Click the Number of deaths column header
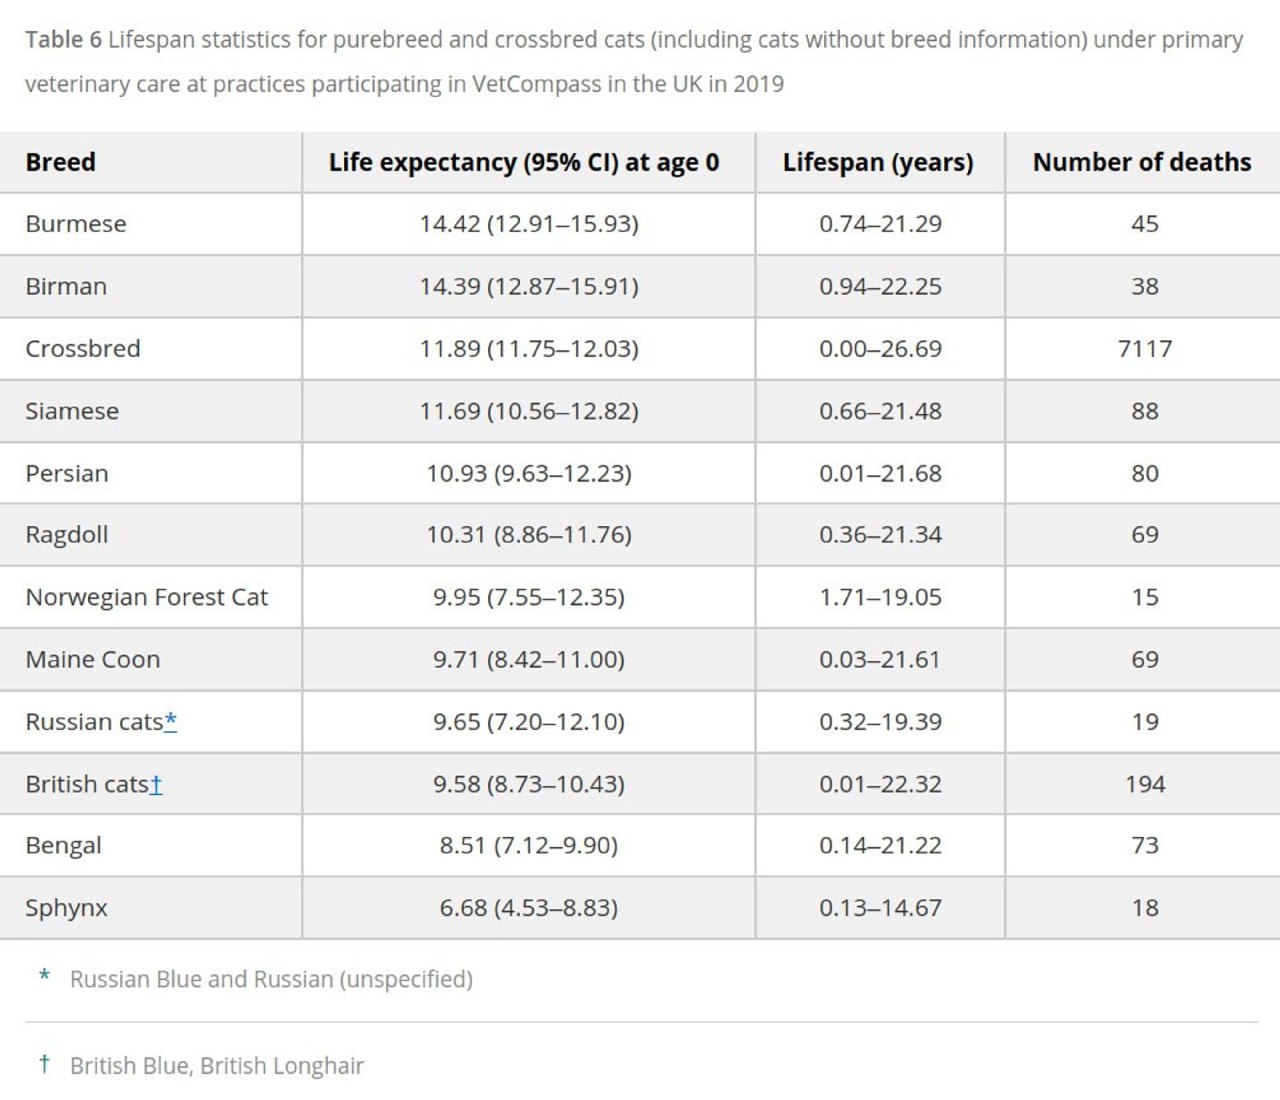Viewport: 1280px width, 1100px height. click(1142, 162)
